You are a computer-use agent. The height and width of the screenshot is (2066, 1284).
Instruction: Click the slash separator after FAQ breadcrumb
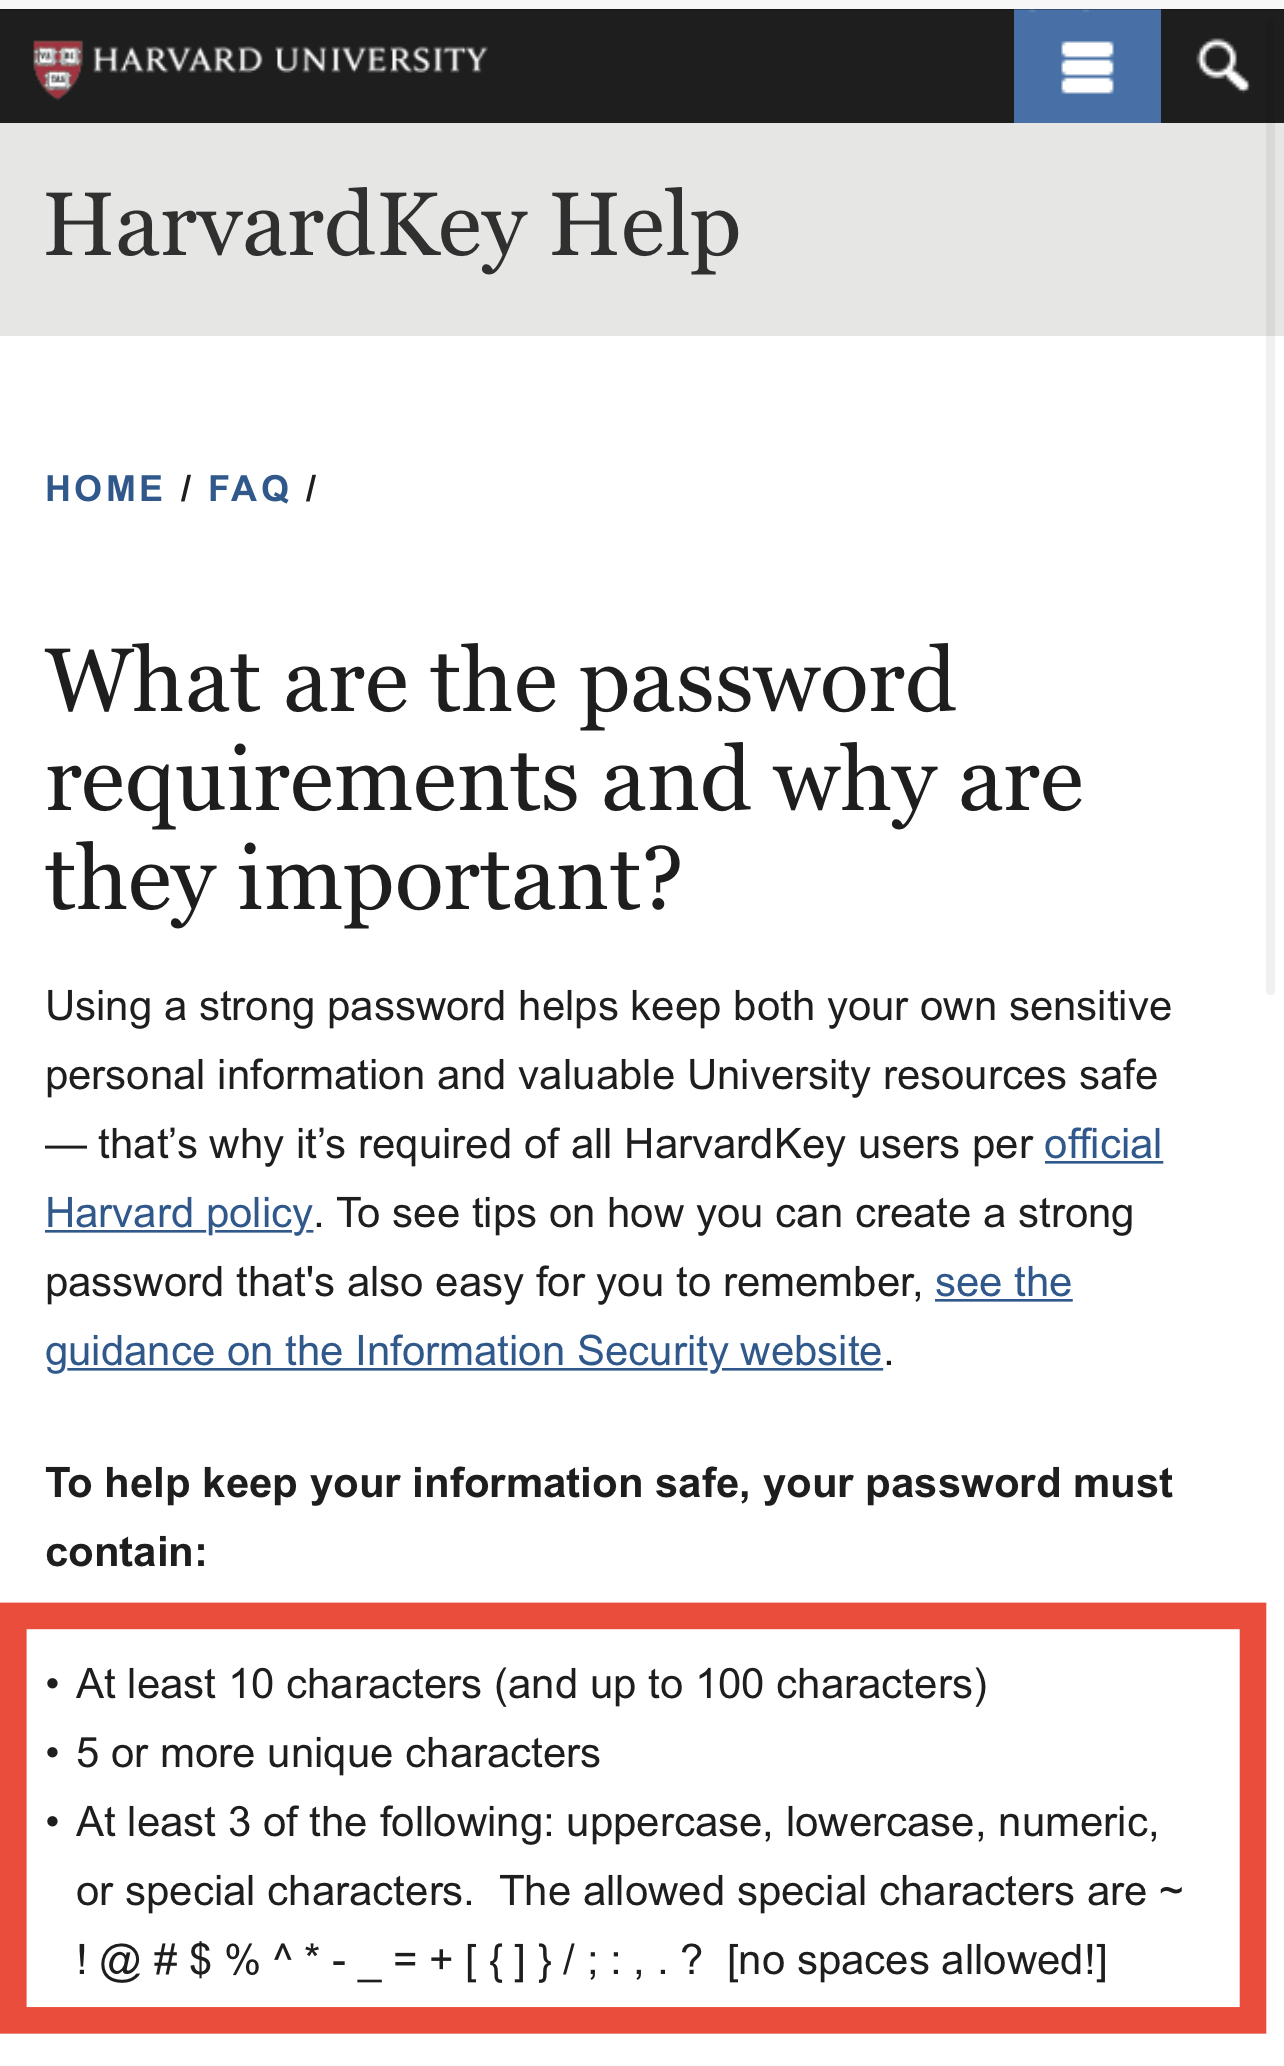311,489
